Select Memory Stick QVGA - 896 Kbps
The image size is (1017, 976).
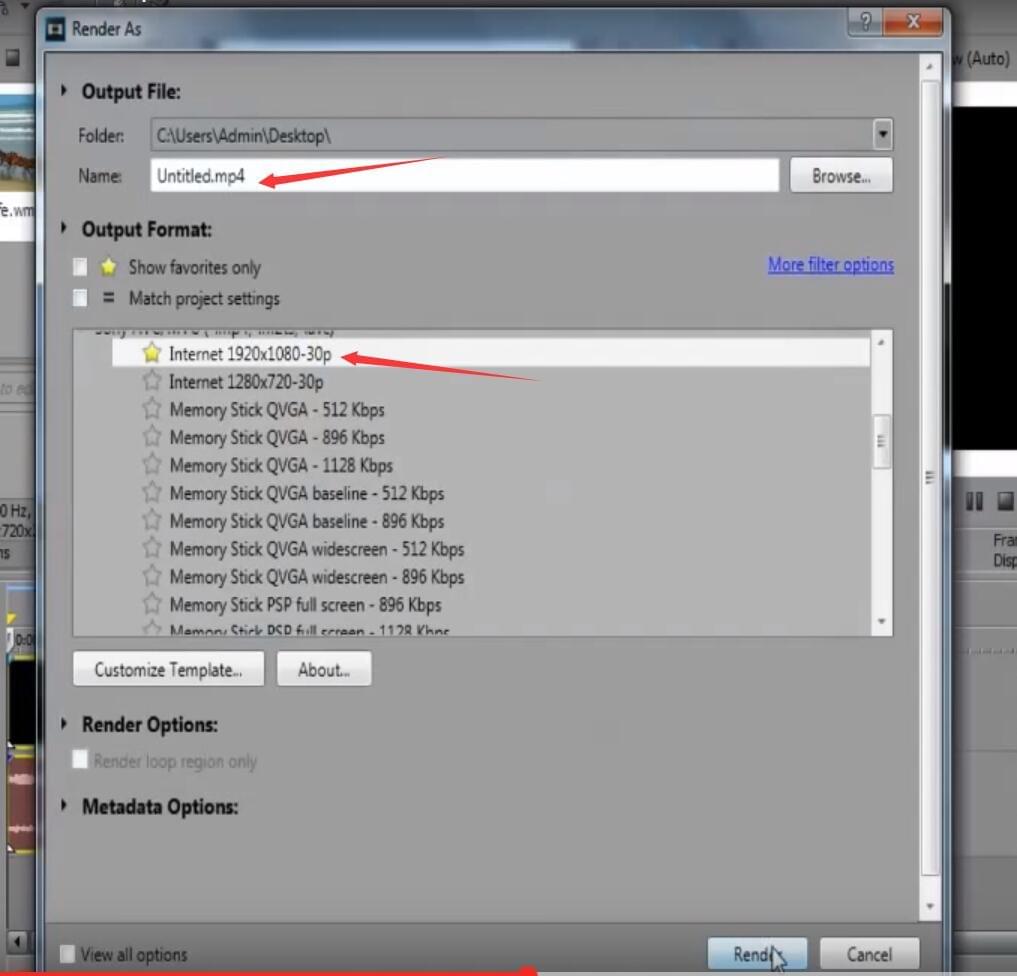click(277, 438)
